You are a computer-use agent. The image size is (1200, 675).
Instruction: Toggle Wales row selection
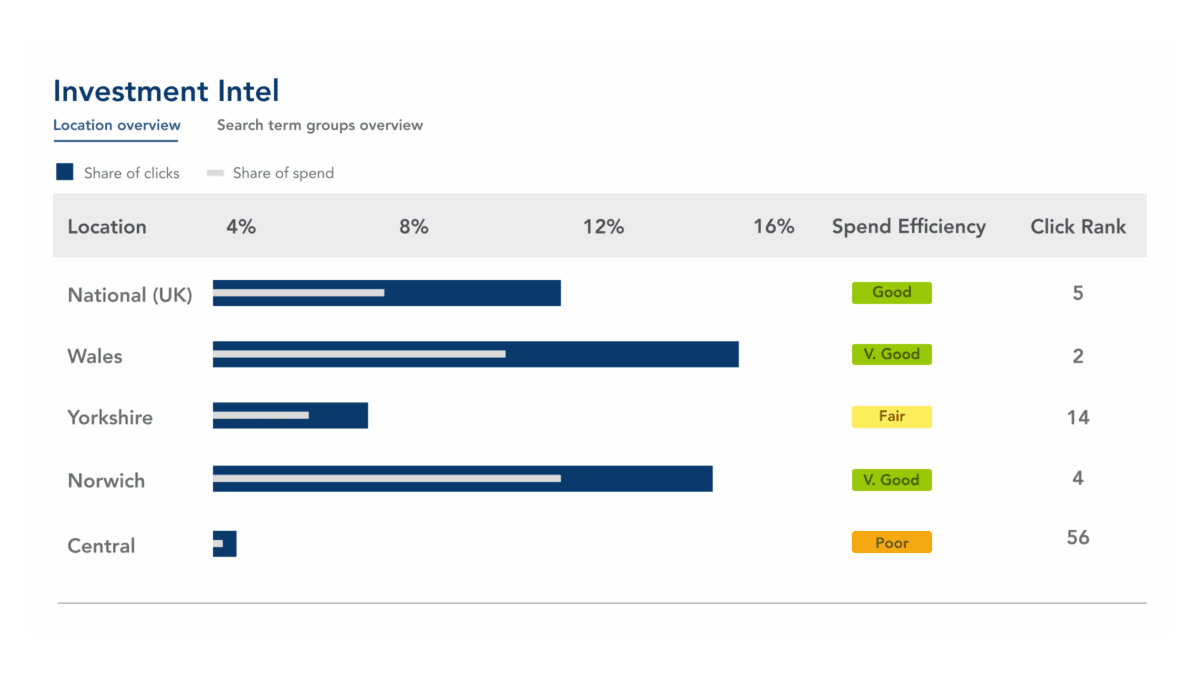tap(94, 355)
